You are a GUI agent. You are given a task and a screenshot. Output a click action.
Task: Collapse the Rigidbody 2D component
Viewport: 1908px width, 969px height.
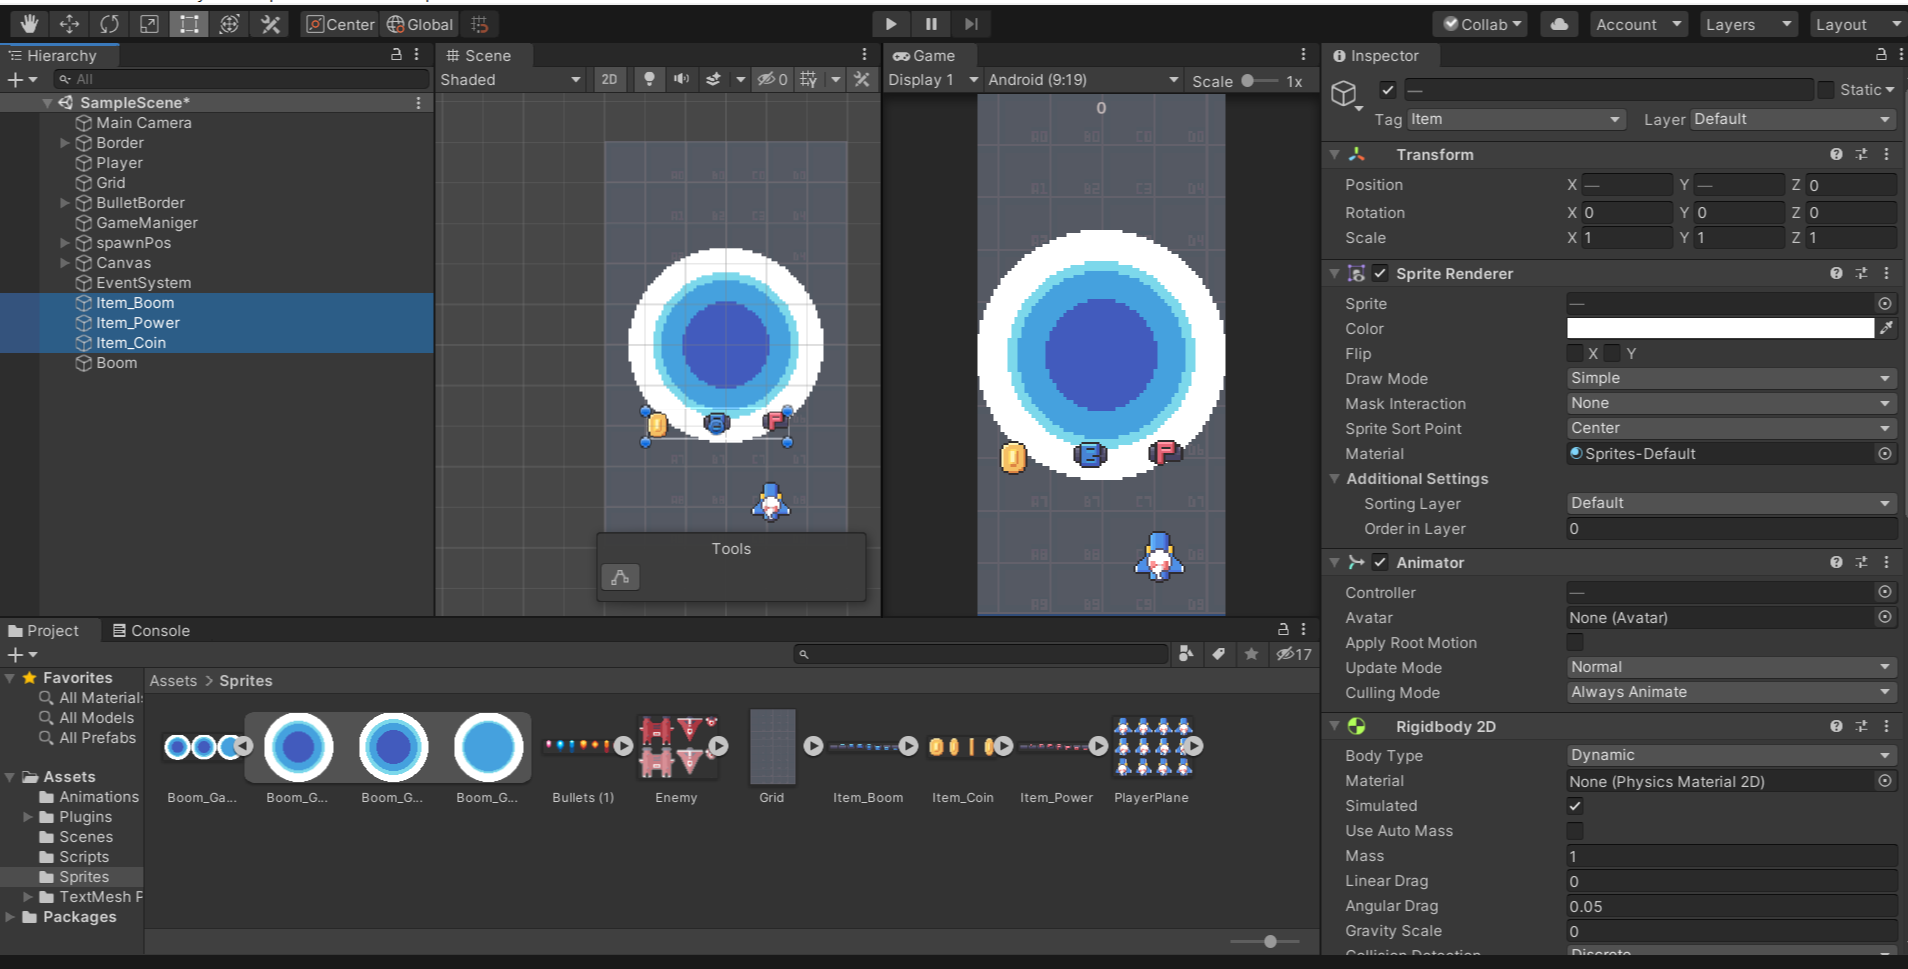click(x=1334, y=726)
